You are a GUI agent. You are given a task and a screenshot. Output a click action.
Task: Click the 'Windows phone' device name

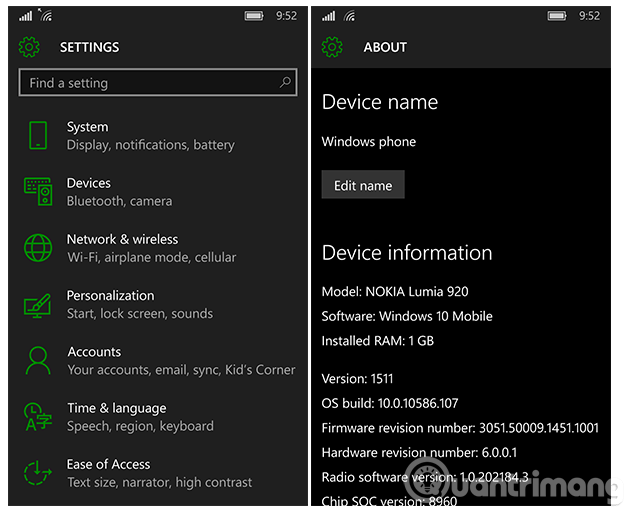(x=369, y=142)
